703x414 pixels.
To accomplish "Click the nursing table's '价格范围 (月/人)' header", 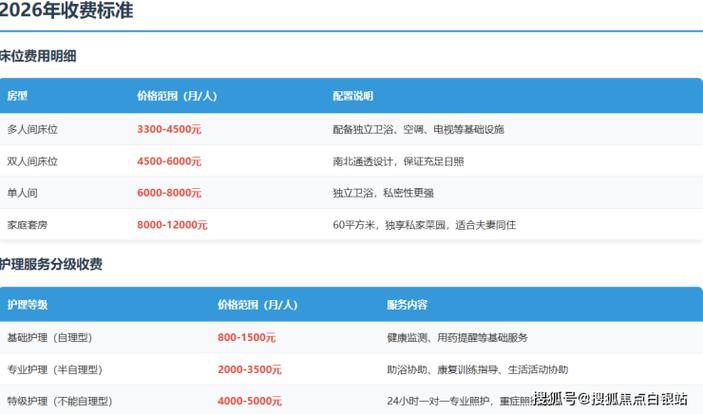I will 258,305.
